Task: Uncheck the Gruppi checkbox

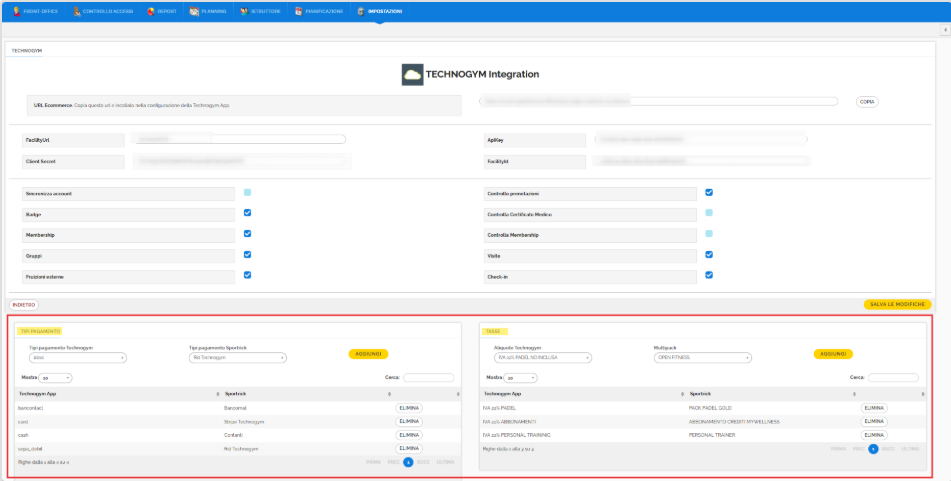Action: pyautogui.click(x=247, y=255)
